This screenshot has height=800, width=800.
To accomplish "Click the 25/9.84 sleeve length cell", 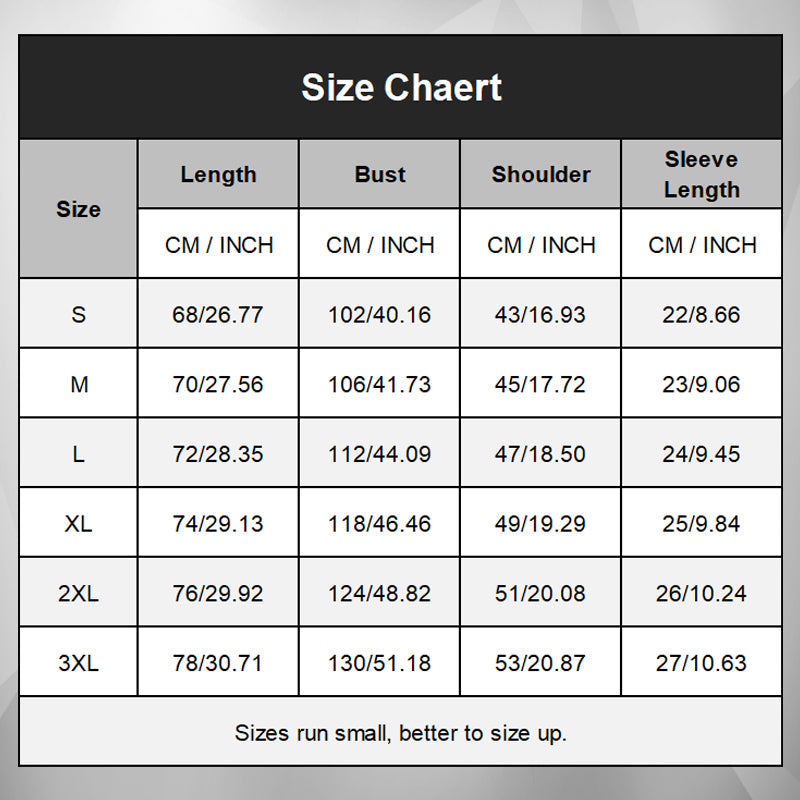I will (702, 523).
